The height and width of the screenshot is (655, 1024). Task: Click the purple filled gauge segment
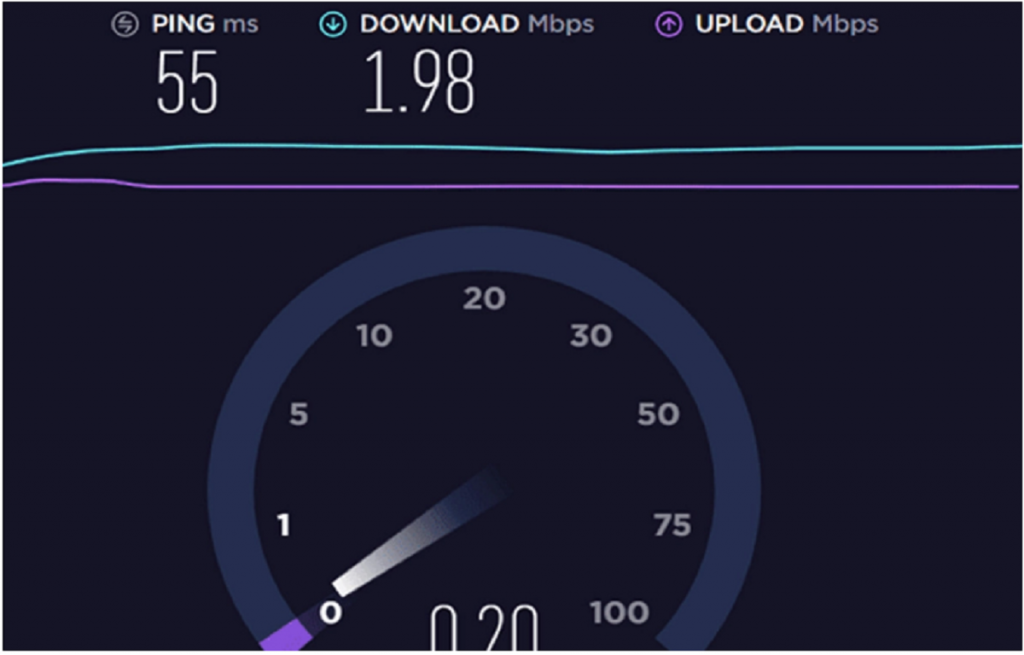pyautogui.click(x=287, y=635)
